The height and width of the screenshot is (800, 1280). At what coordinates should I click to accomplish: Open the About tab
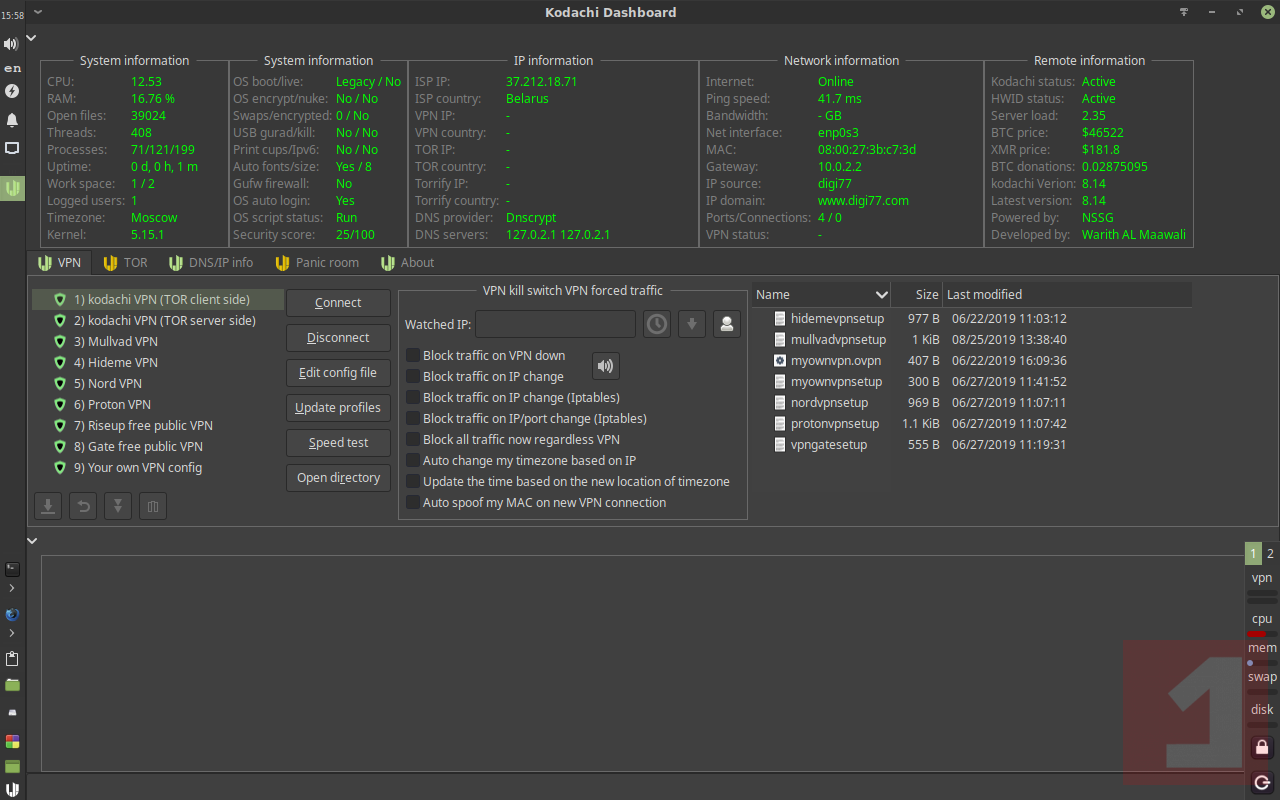pos(407,262)
